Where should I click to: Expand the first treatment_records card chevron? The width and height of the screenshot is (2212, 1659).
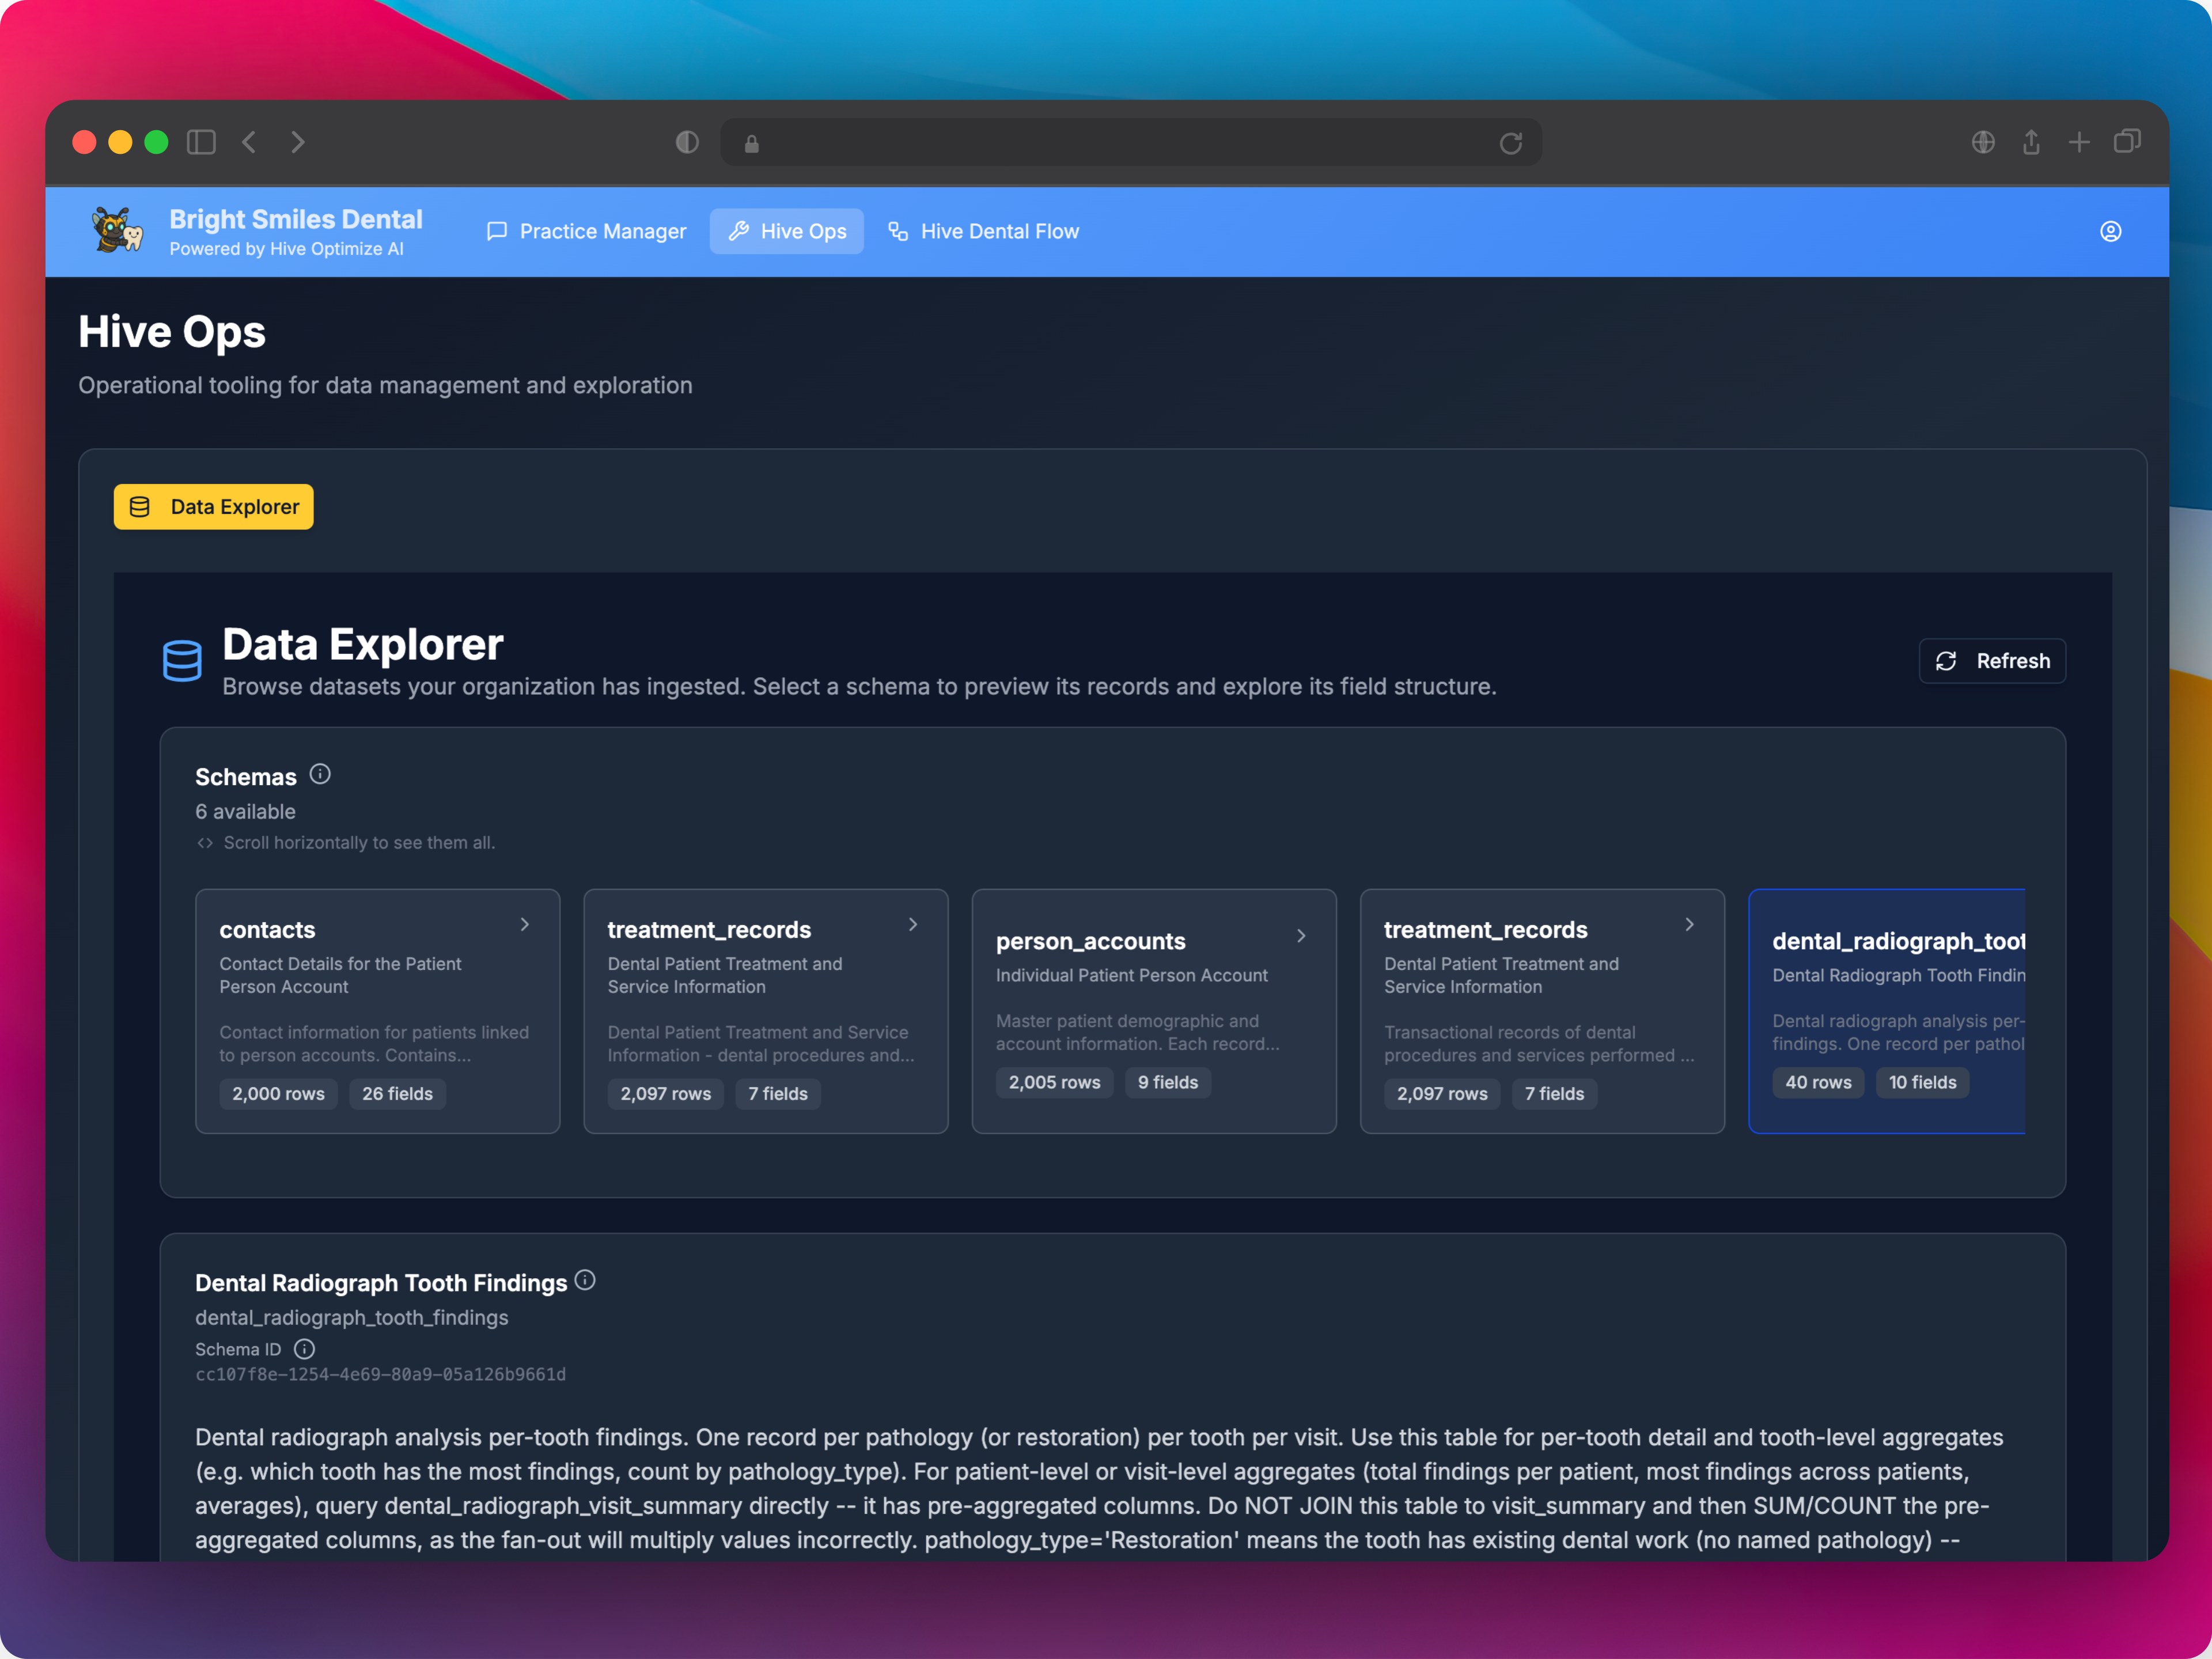pos(913,924)
